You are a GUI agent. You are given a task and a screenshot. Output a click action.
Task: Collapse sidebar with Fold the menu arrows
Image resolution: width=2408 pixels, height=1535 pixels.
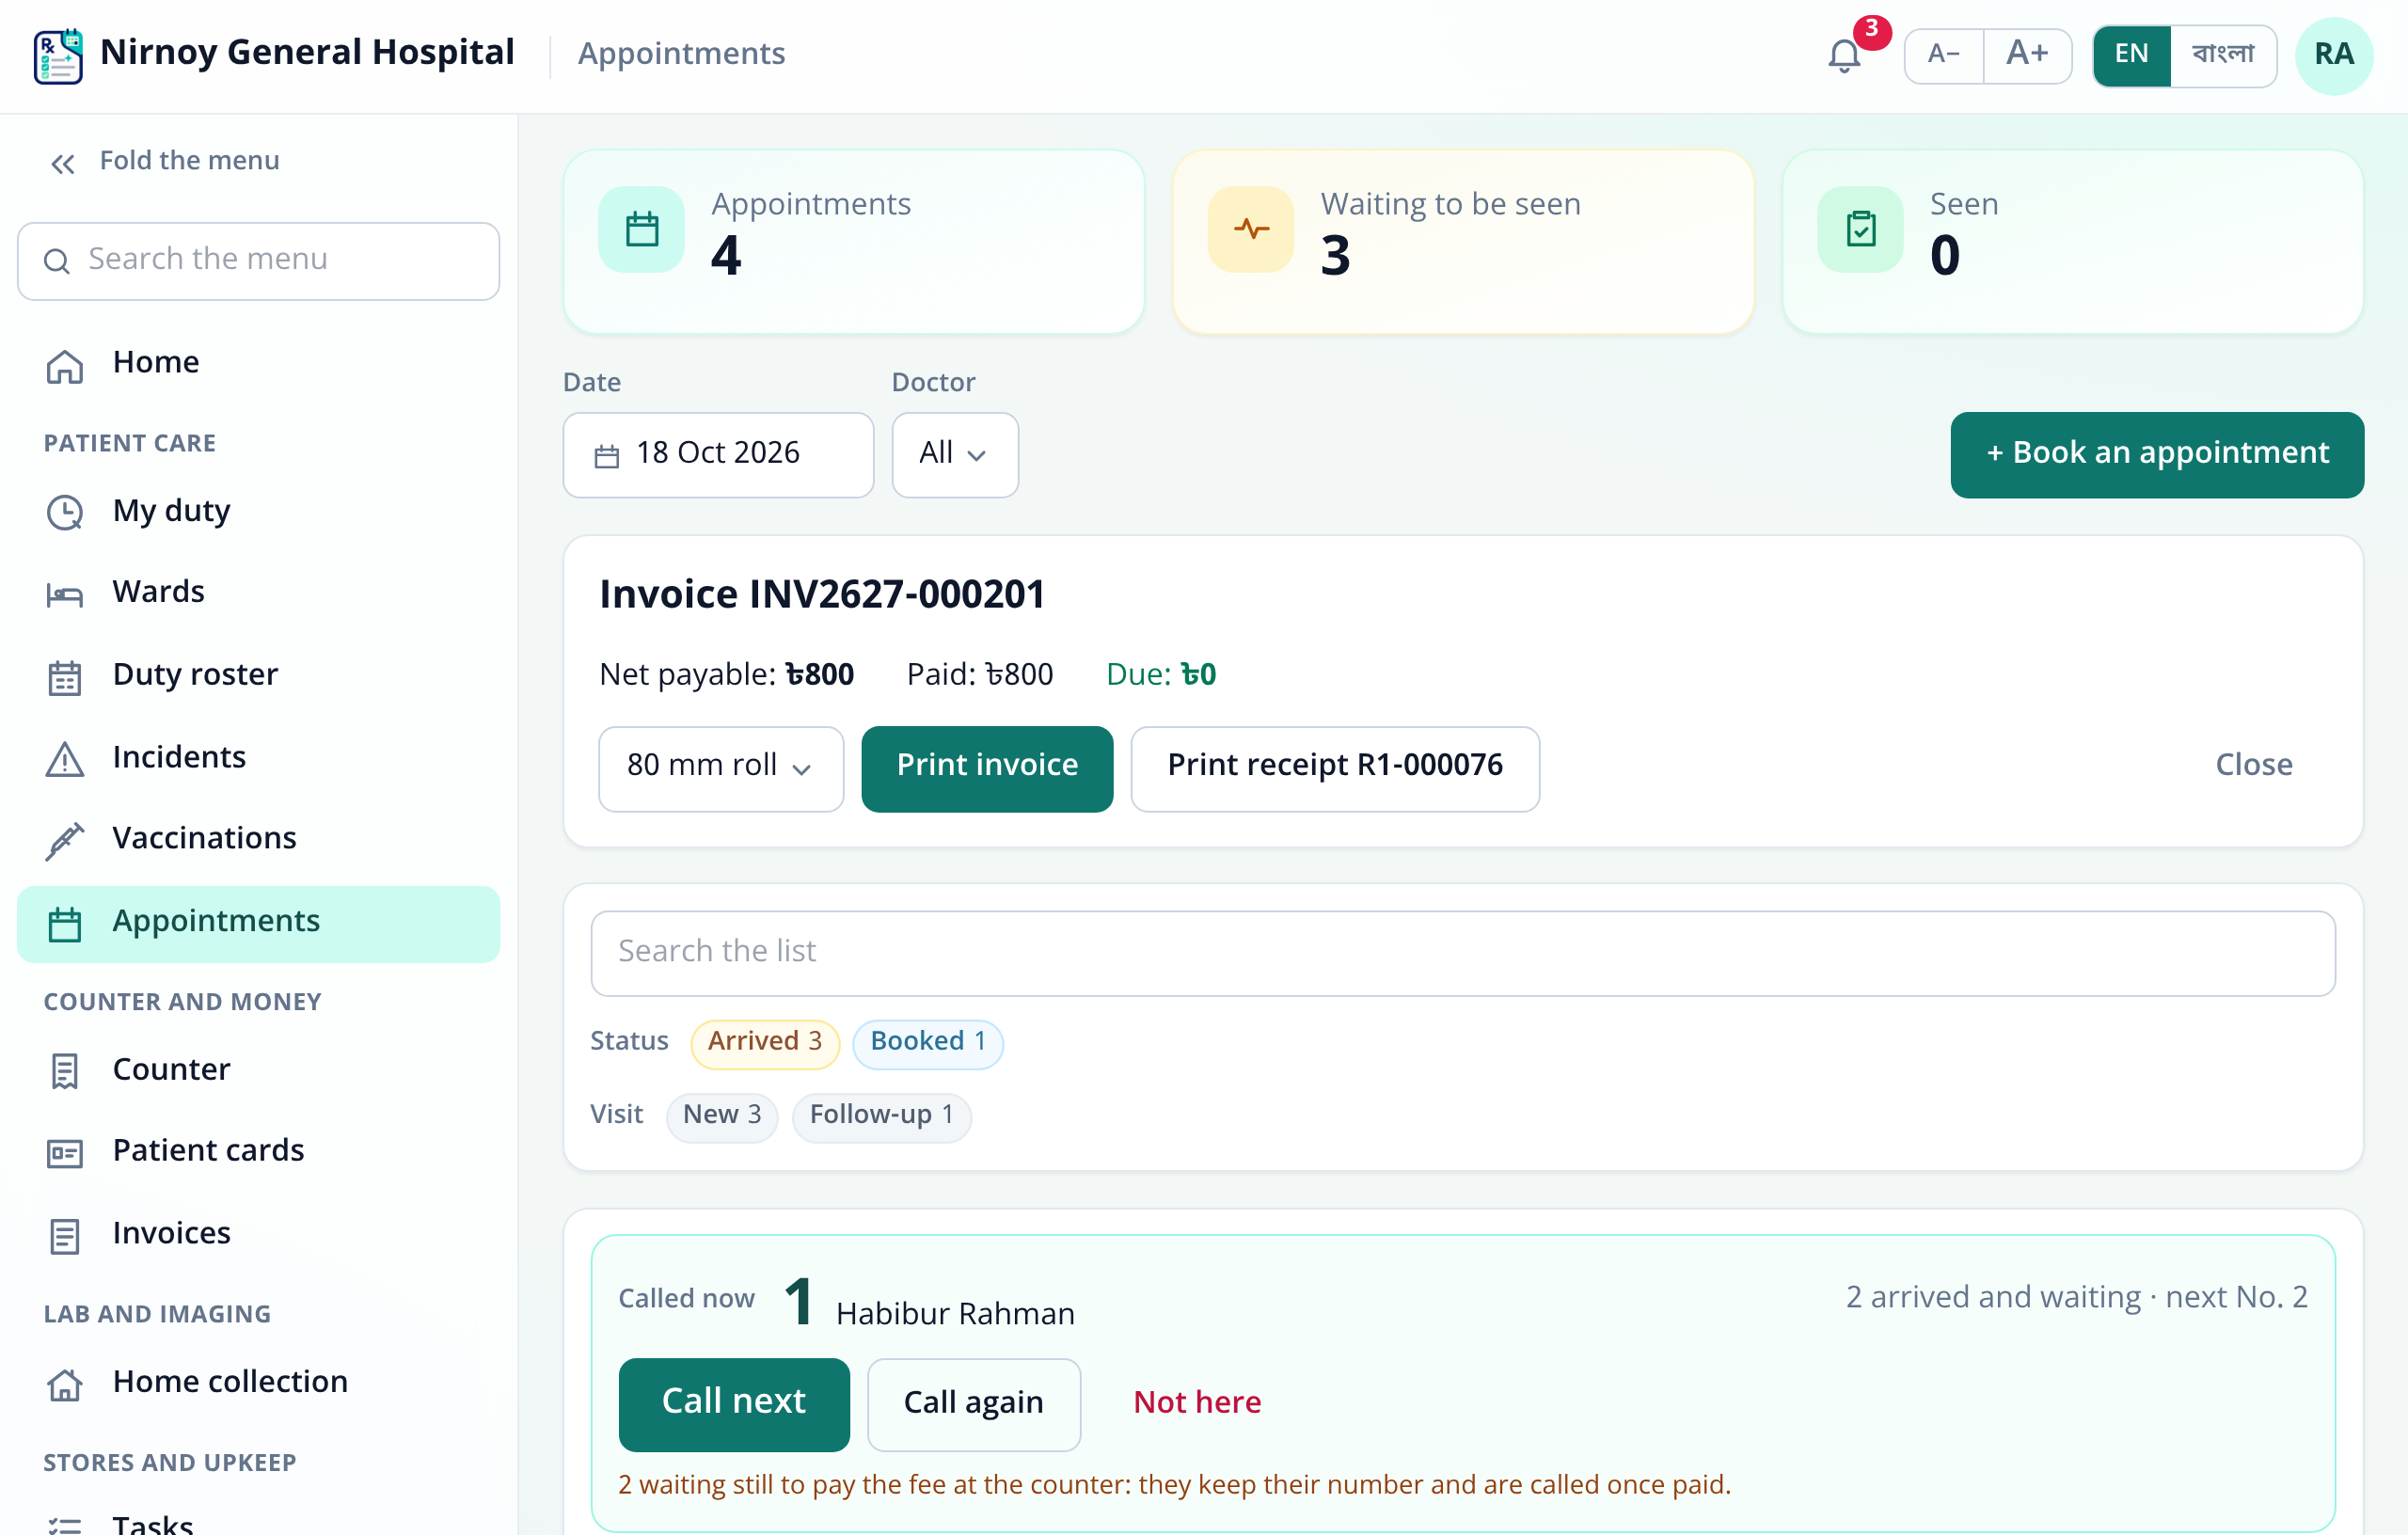coord(63,163)
